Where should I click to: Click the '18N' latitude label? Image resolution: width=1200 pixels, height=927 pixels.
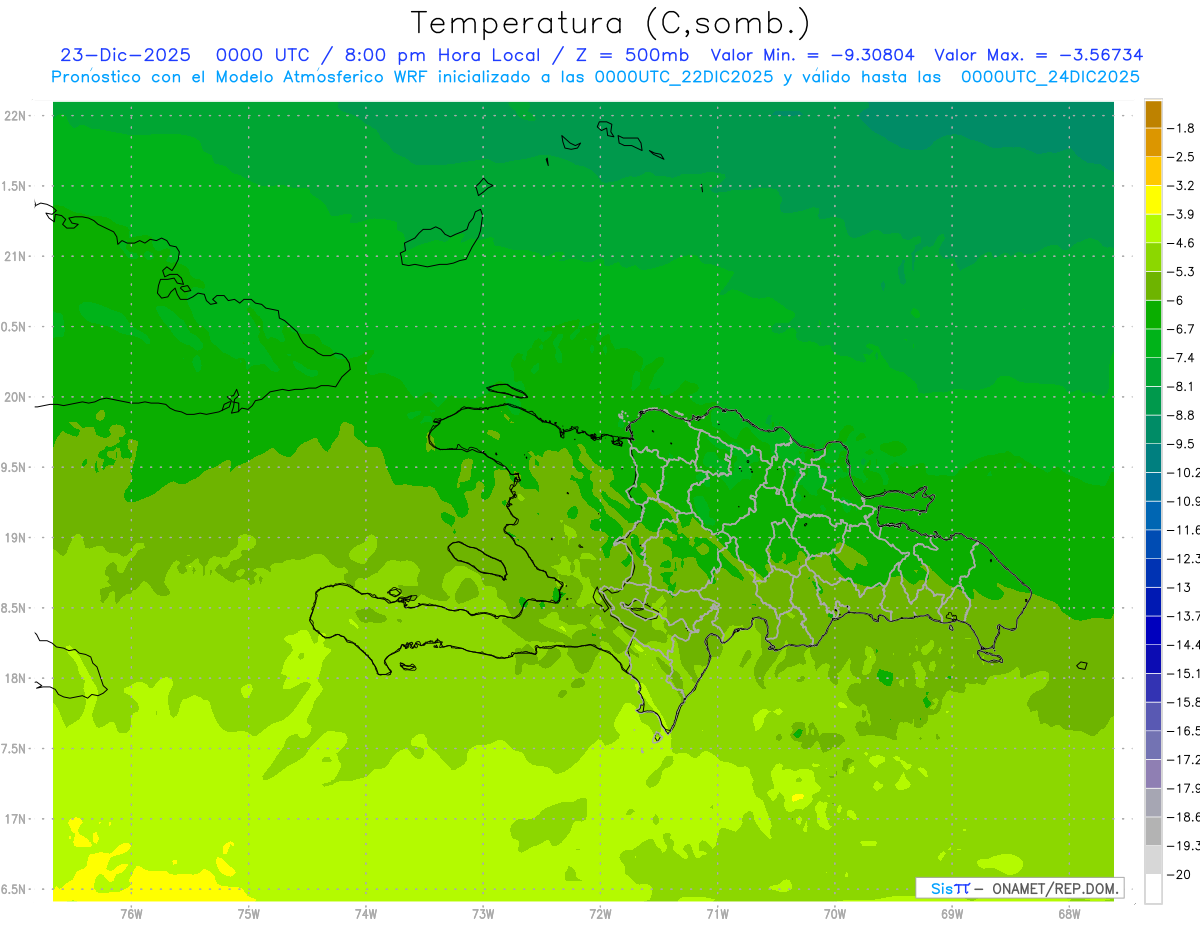click(x=15, y=678)
